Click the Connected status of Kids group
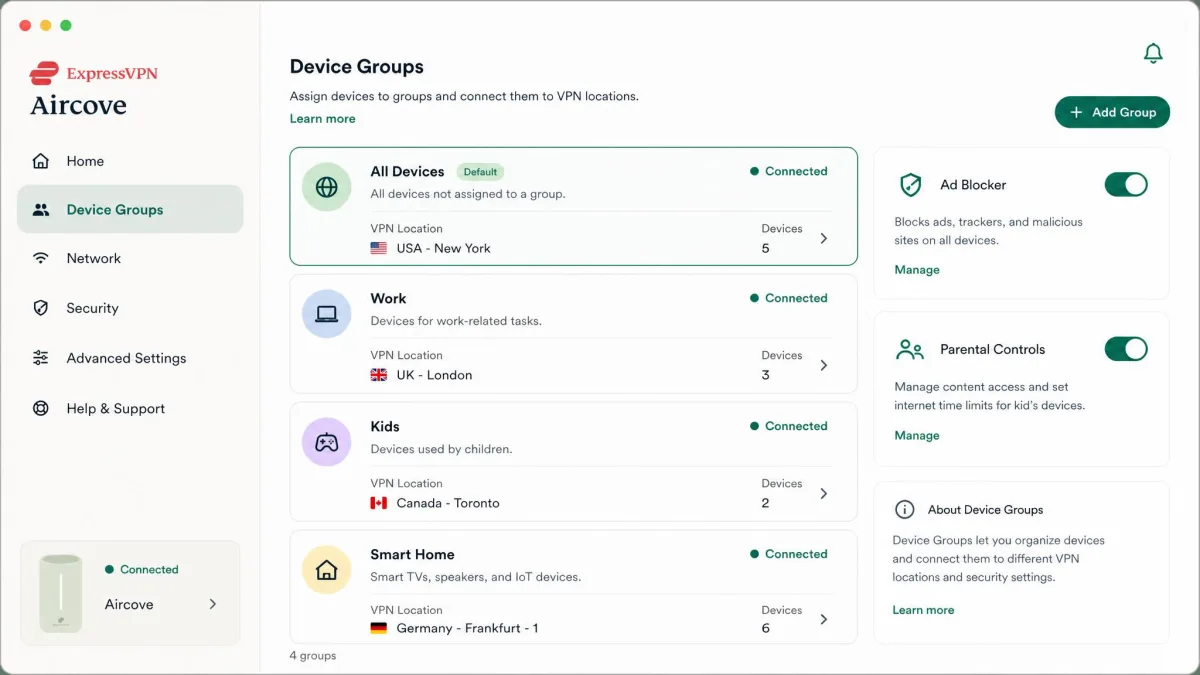The image size is (1200, 675). pos(789,426)
